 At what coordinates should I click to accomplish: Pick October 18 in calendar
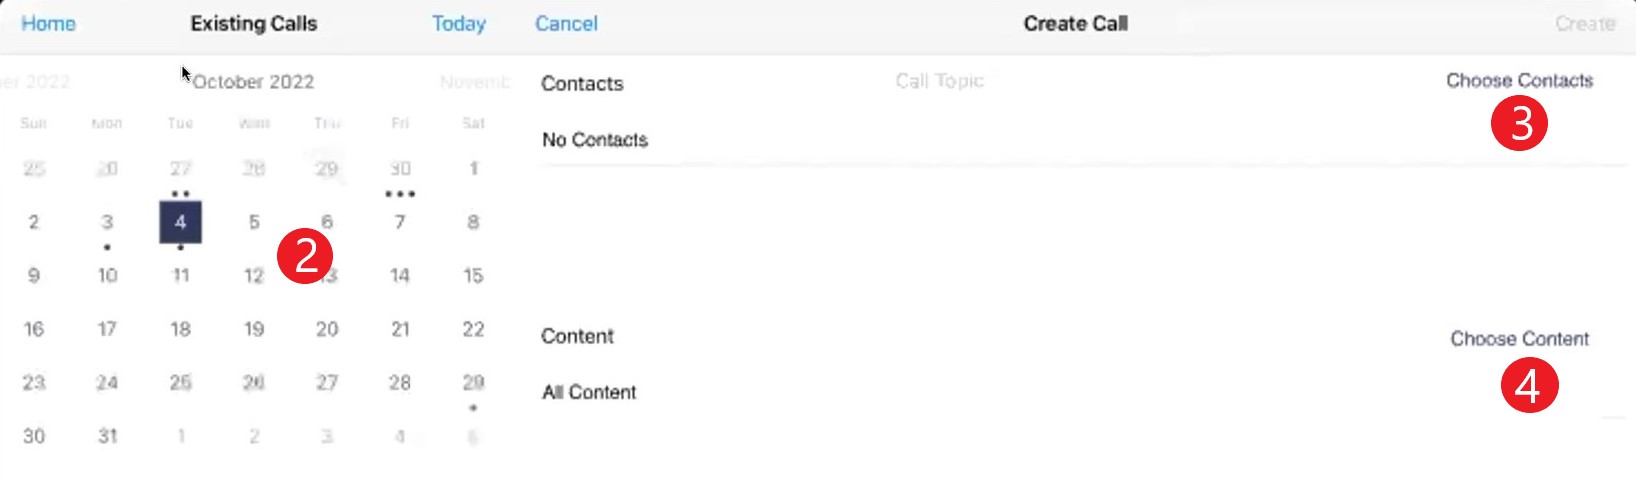pos(180,329)
